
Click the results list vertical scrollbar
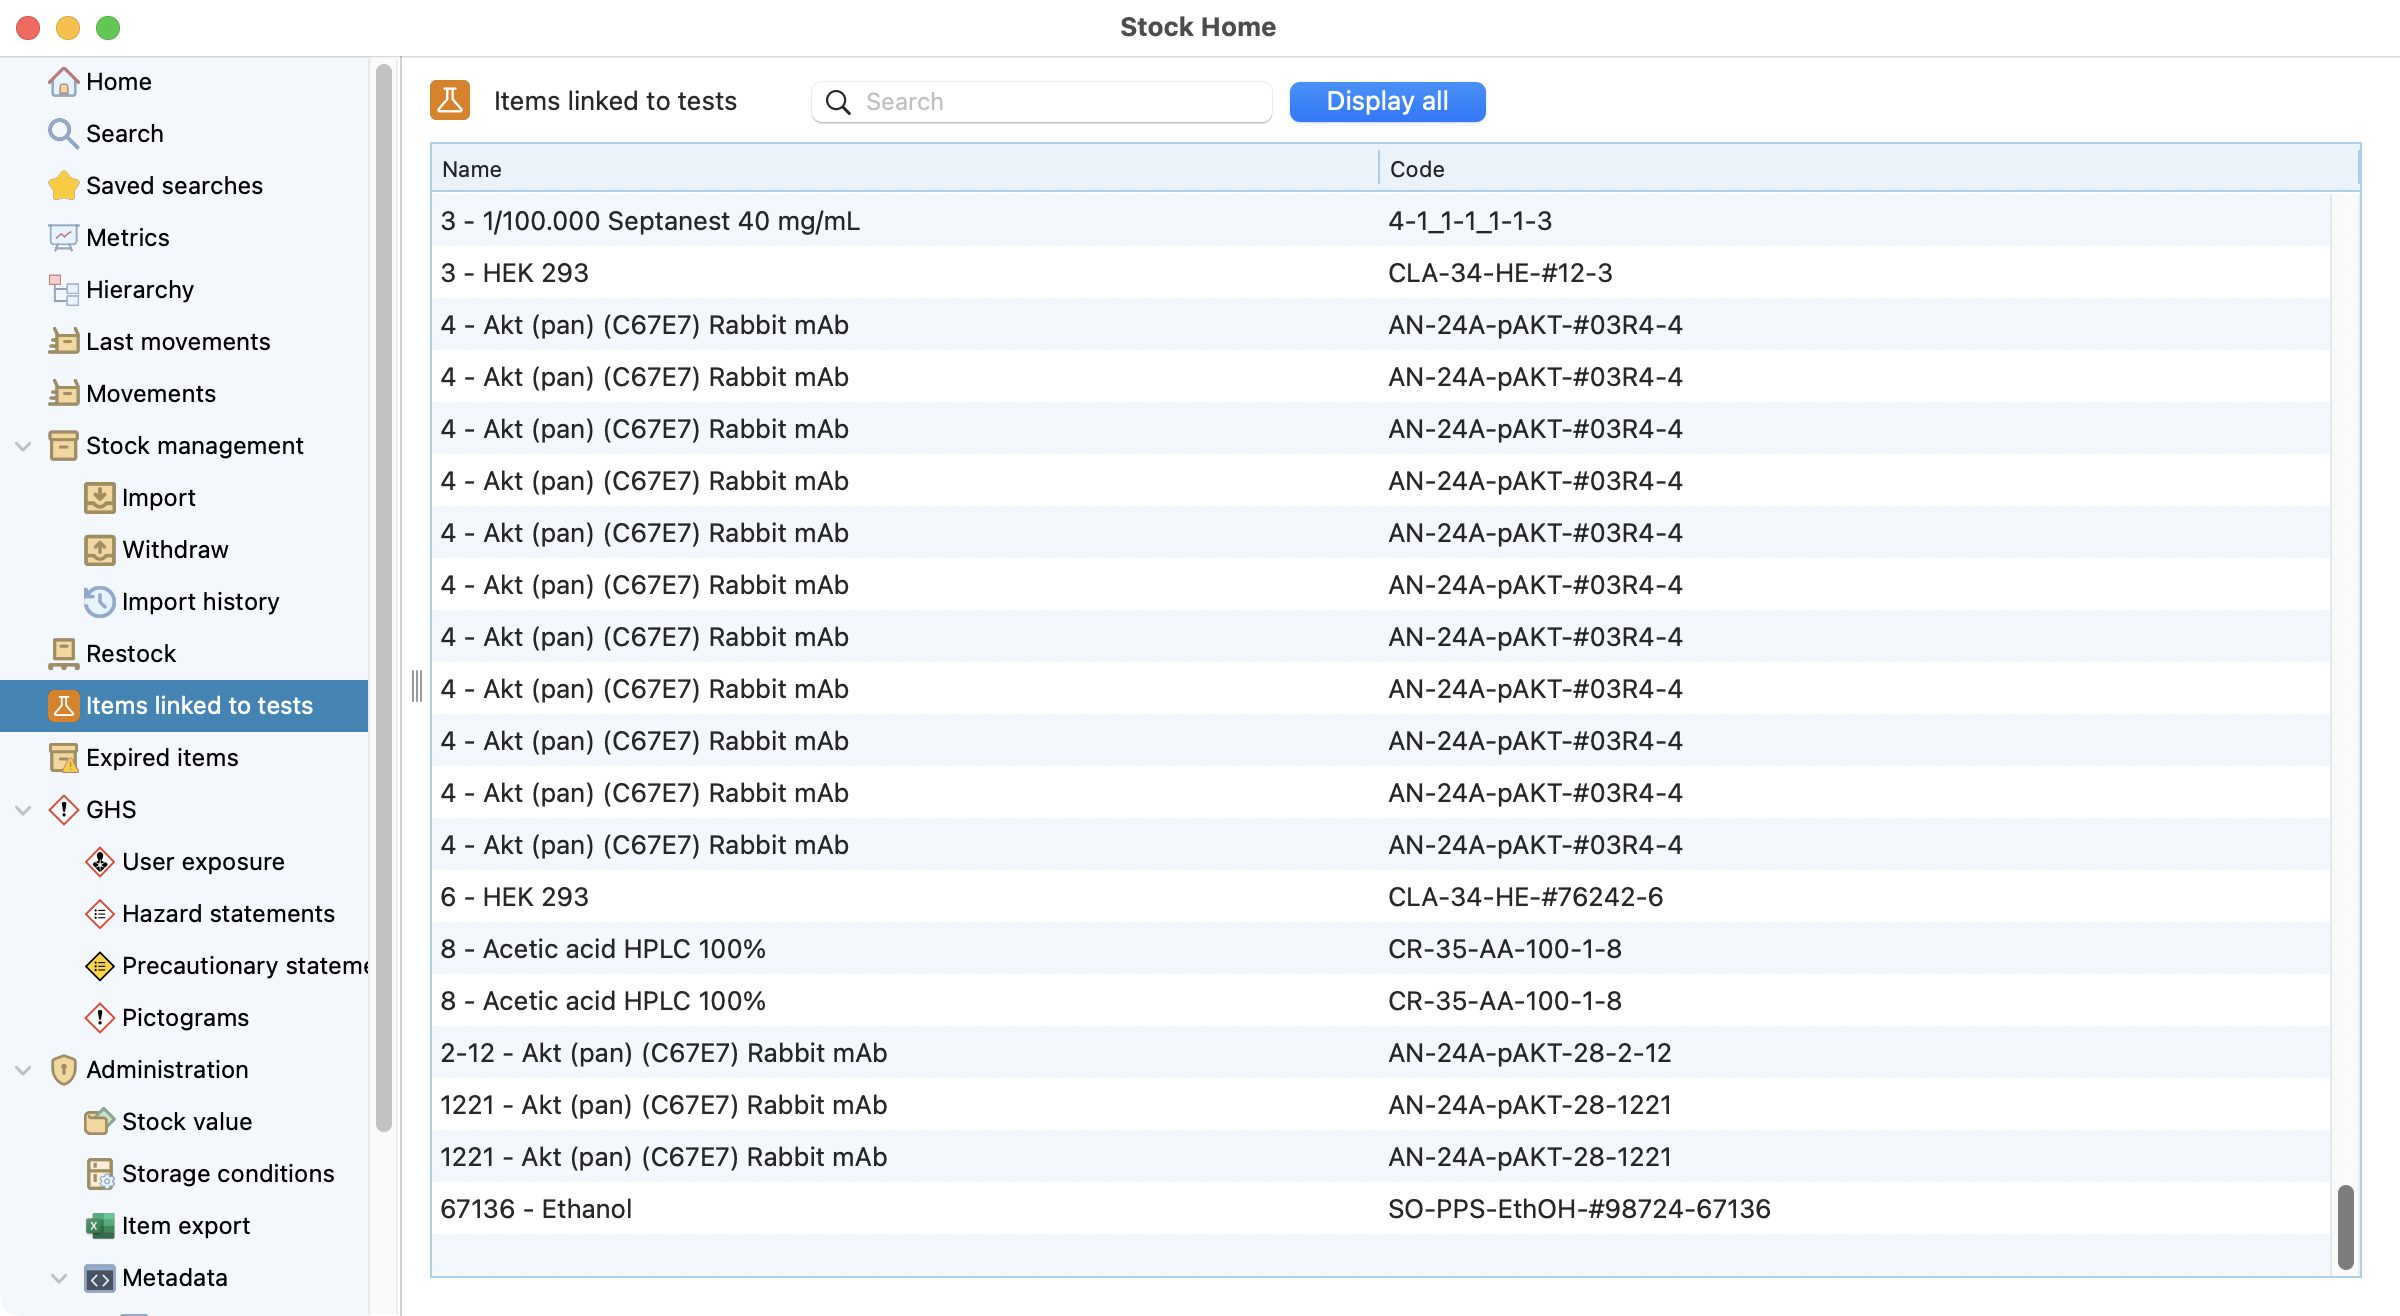pyautogui.click(x=2345, y=1226)
